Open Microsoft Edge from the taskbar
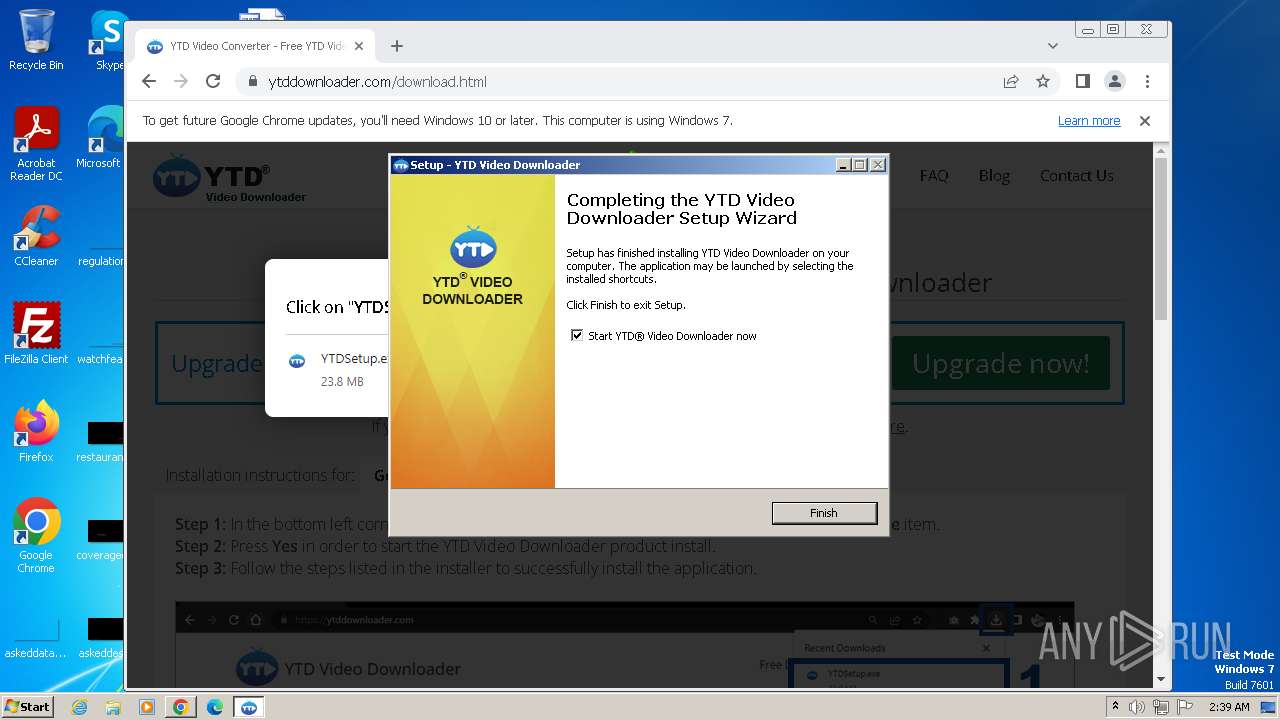 click(215, 707)
